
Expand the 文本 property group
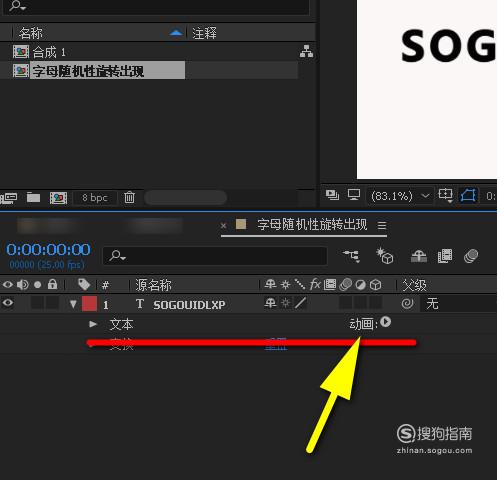[x=93, y=324]
